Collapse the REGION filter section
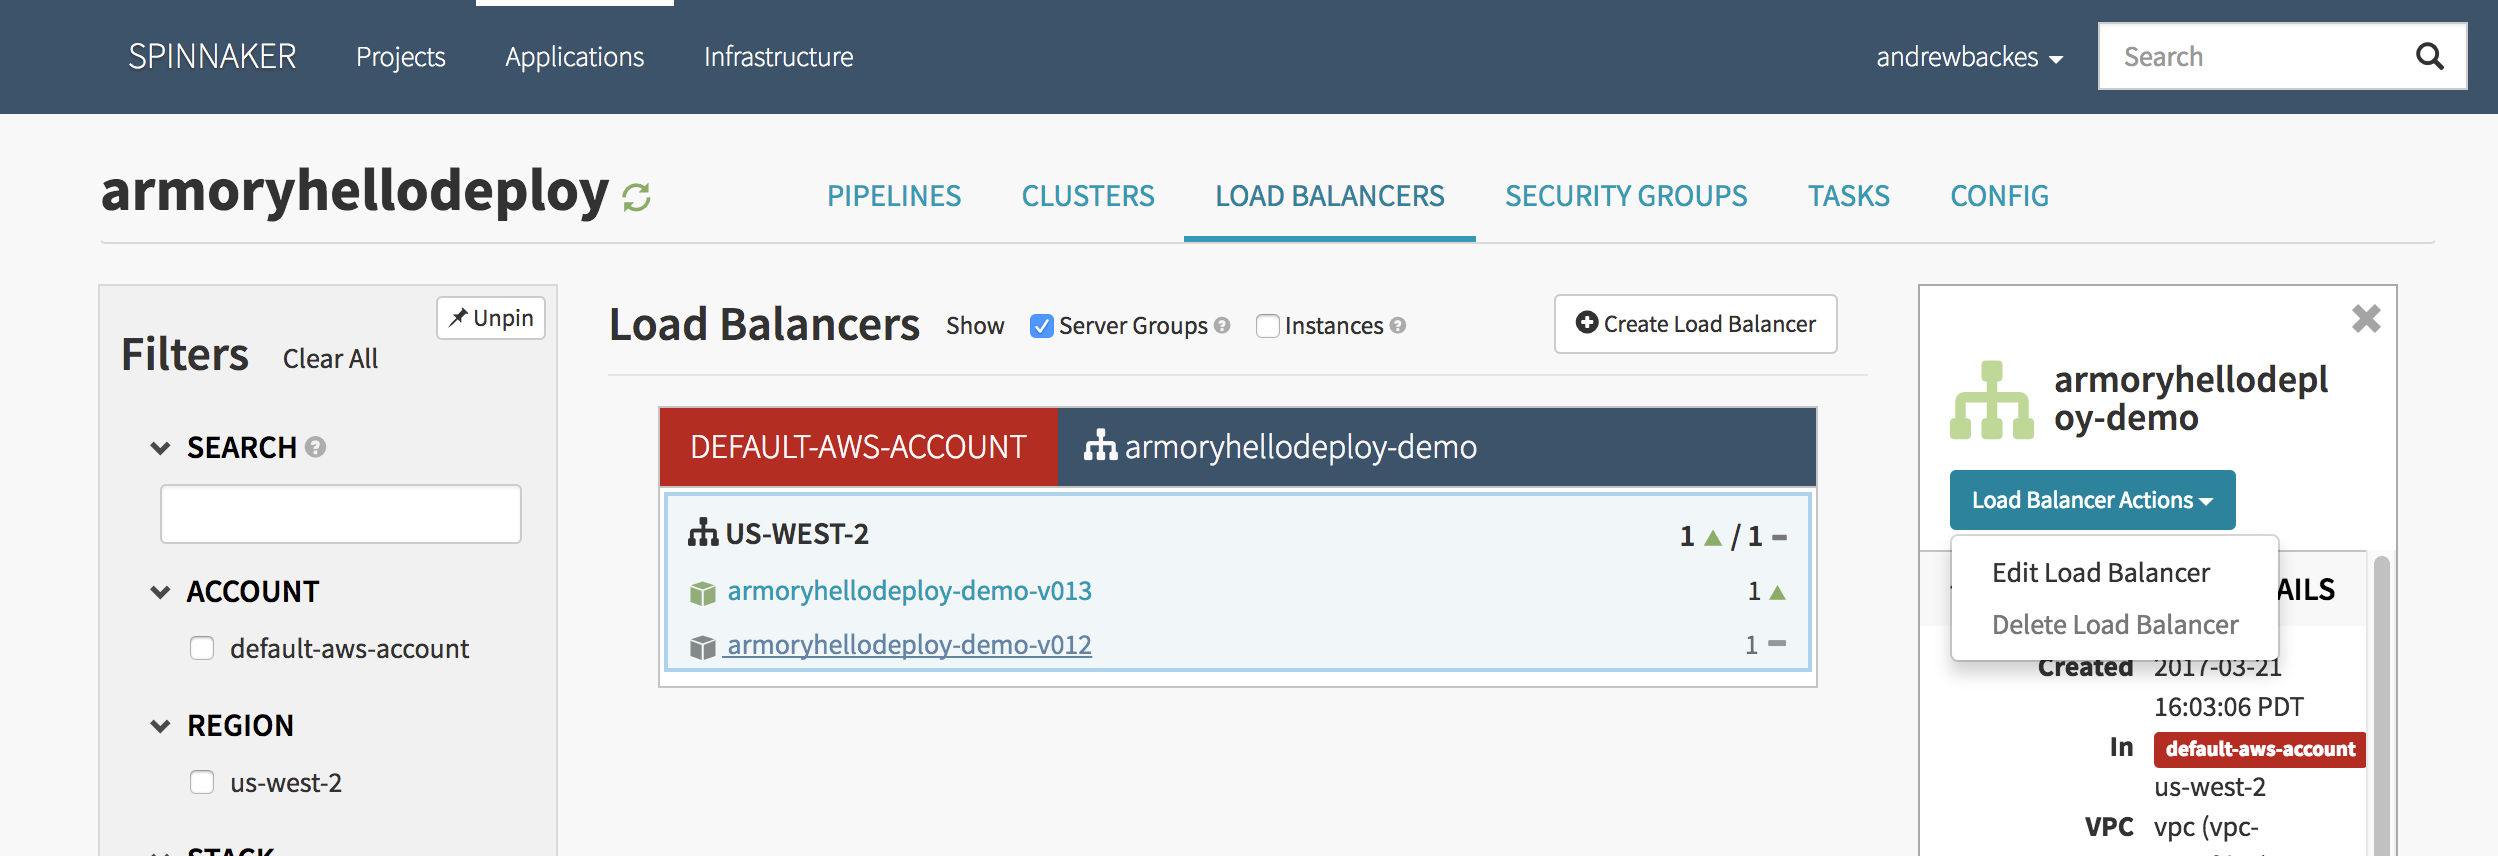This screenshot has width=2498, height=856. (160, 726)
